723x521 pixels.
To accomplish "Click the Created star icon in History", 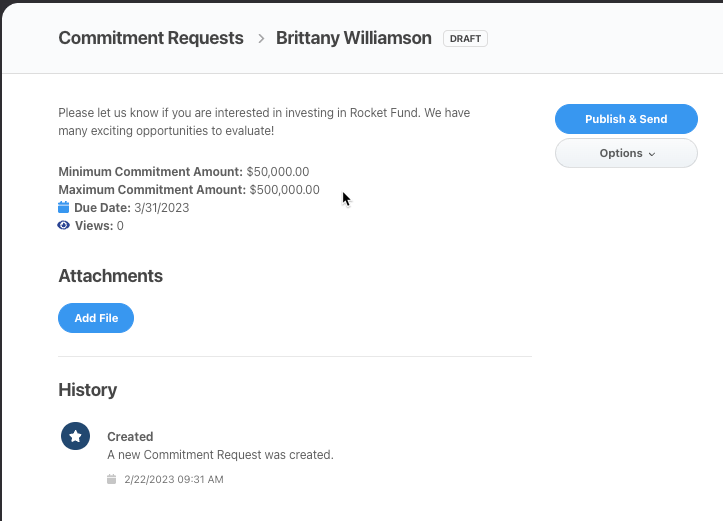I will click(x=76, y=436).
